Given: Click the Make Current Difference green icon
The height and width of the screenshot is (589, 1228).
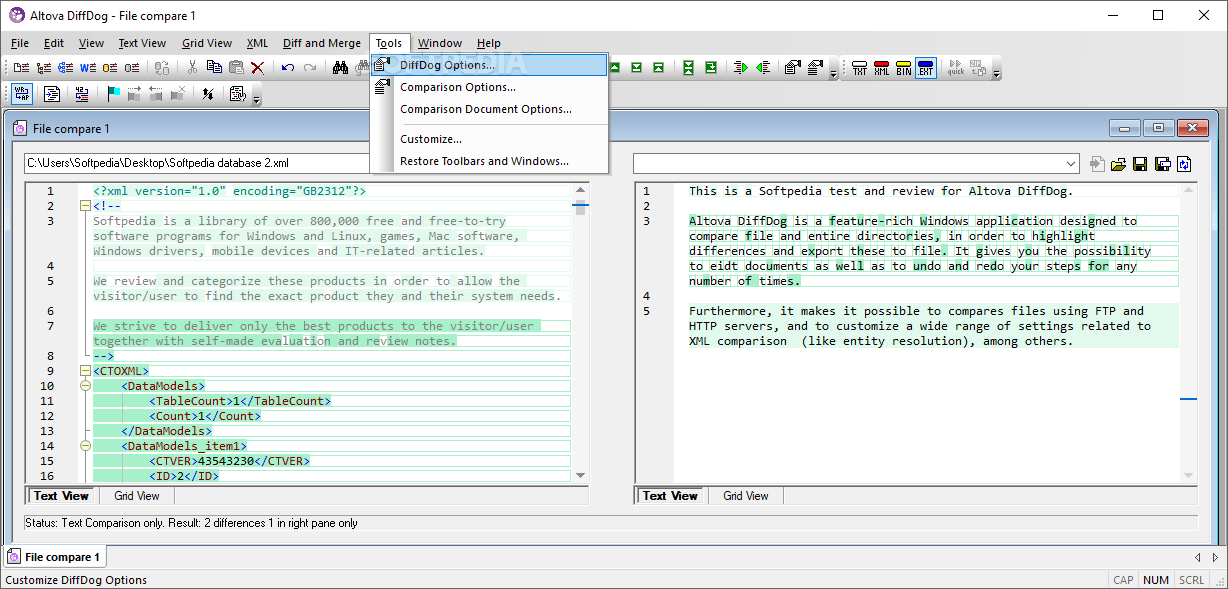Looking at the screenshot, I should click(711, 68).
